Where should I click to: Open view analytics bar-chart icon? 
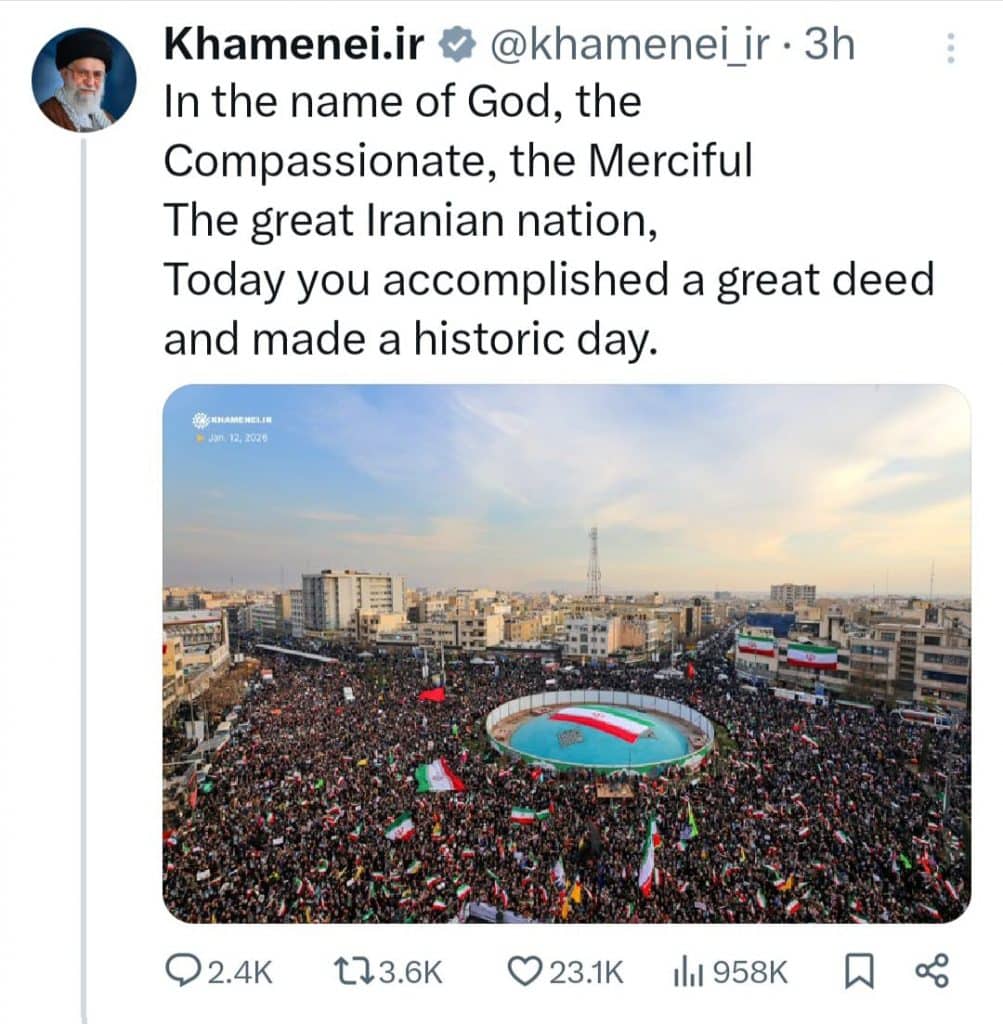point(687,971)
